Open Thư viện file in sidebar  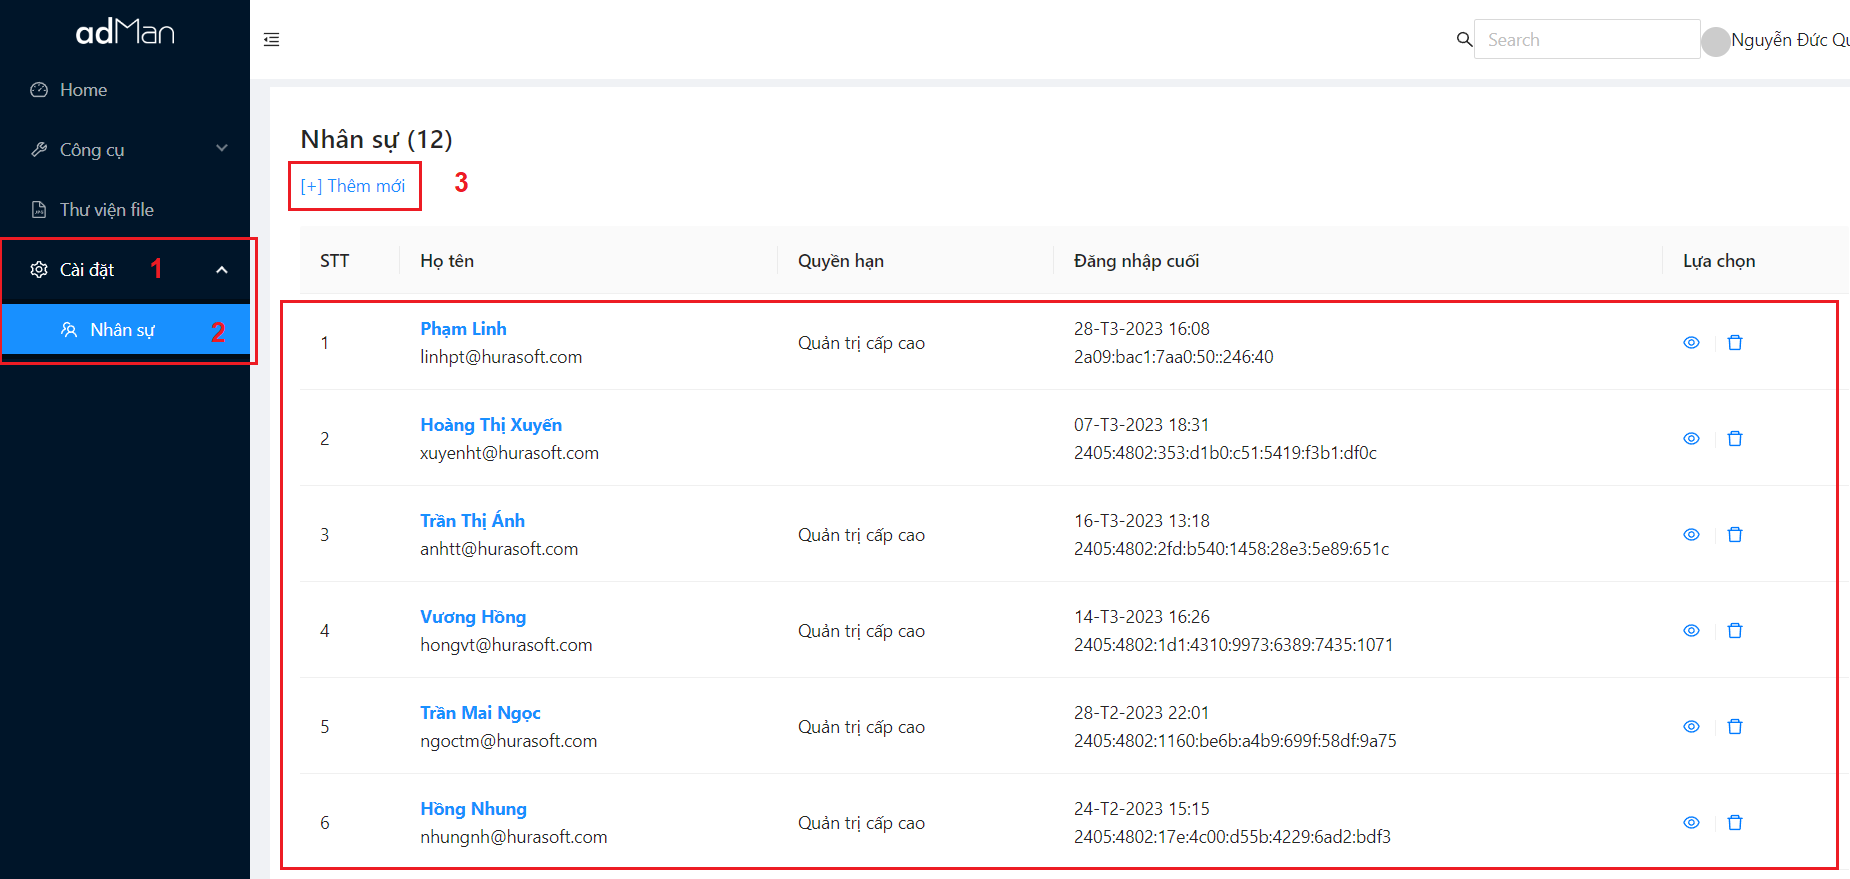[106, 210]
